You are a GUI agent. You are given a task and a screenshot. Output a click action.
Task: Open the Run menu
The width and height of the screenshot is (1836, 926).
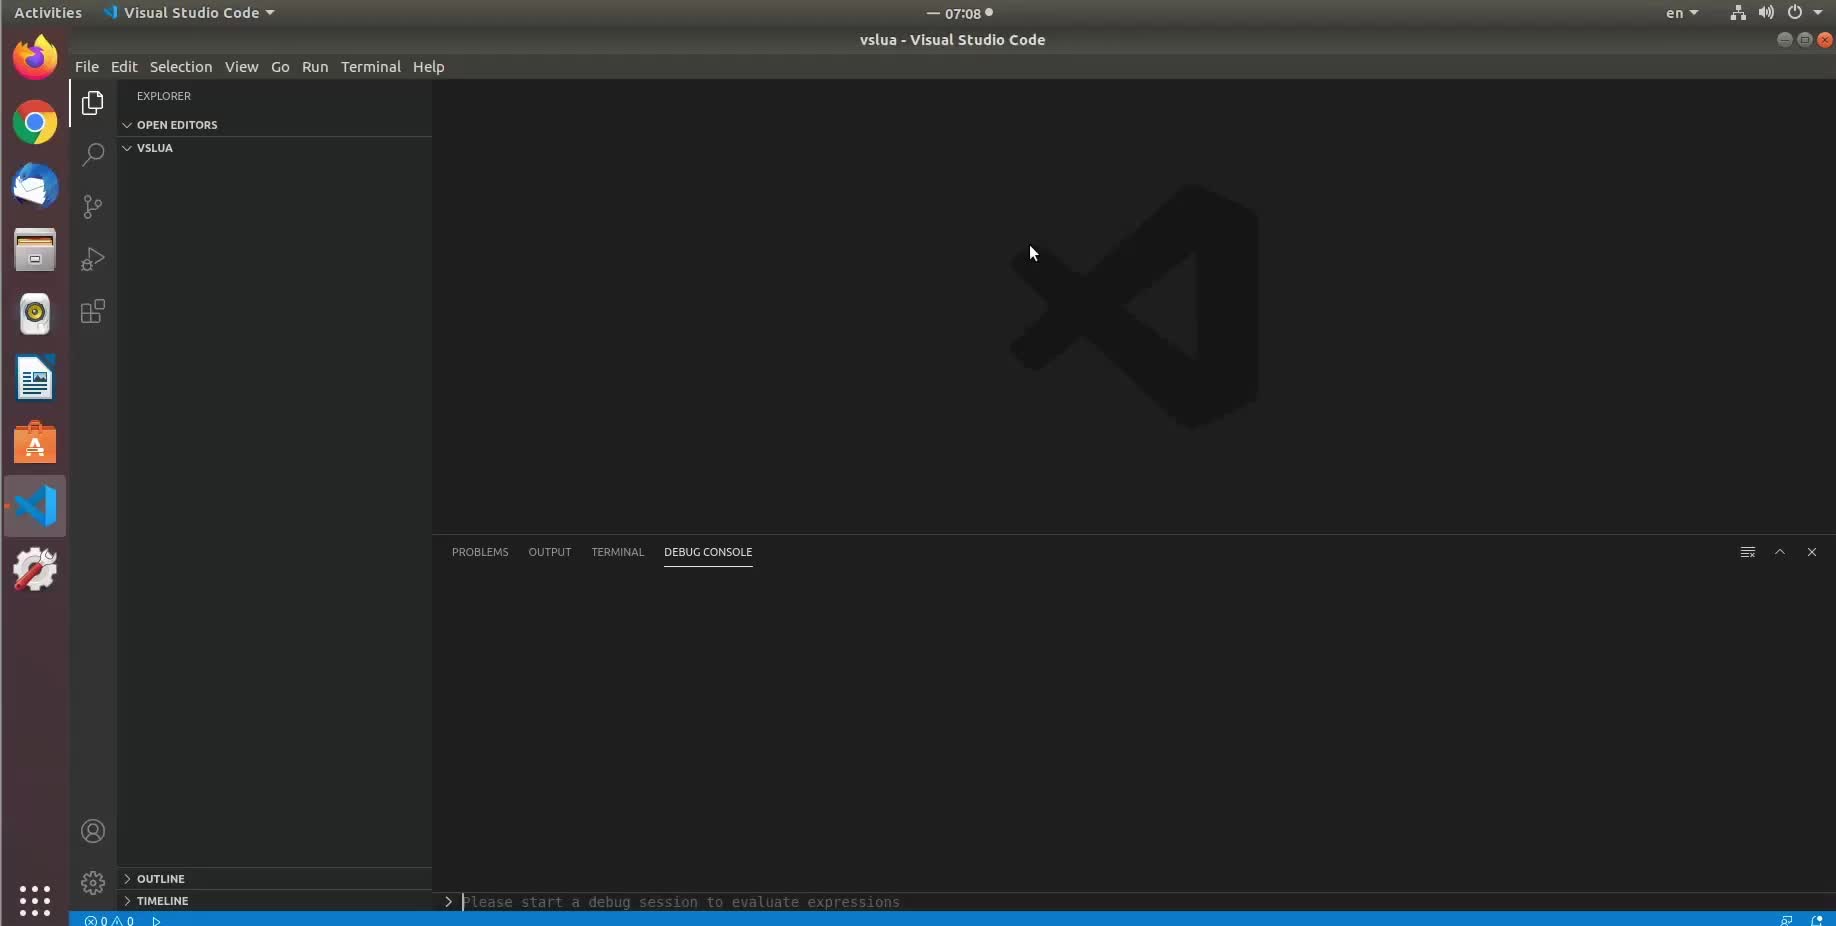315,67
